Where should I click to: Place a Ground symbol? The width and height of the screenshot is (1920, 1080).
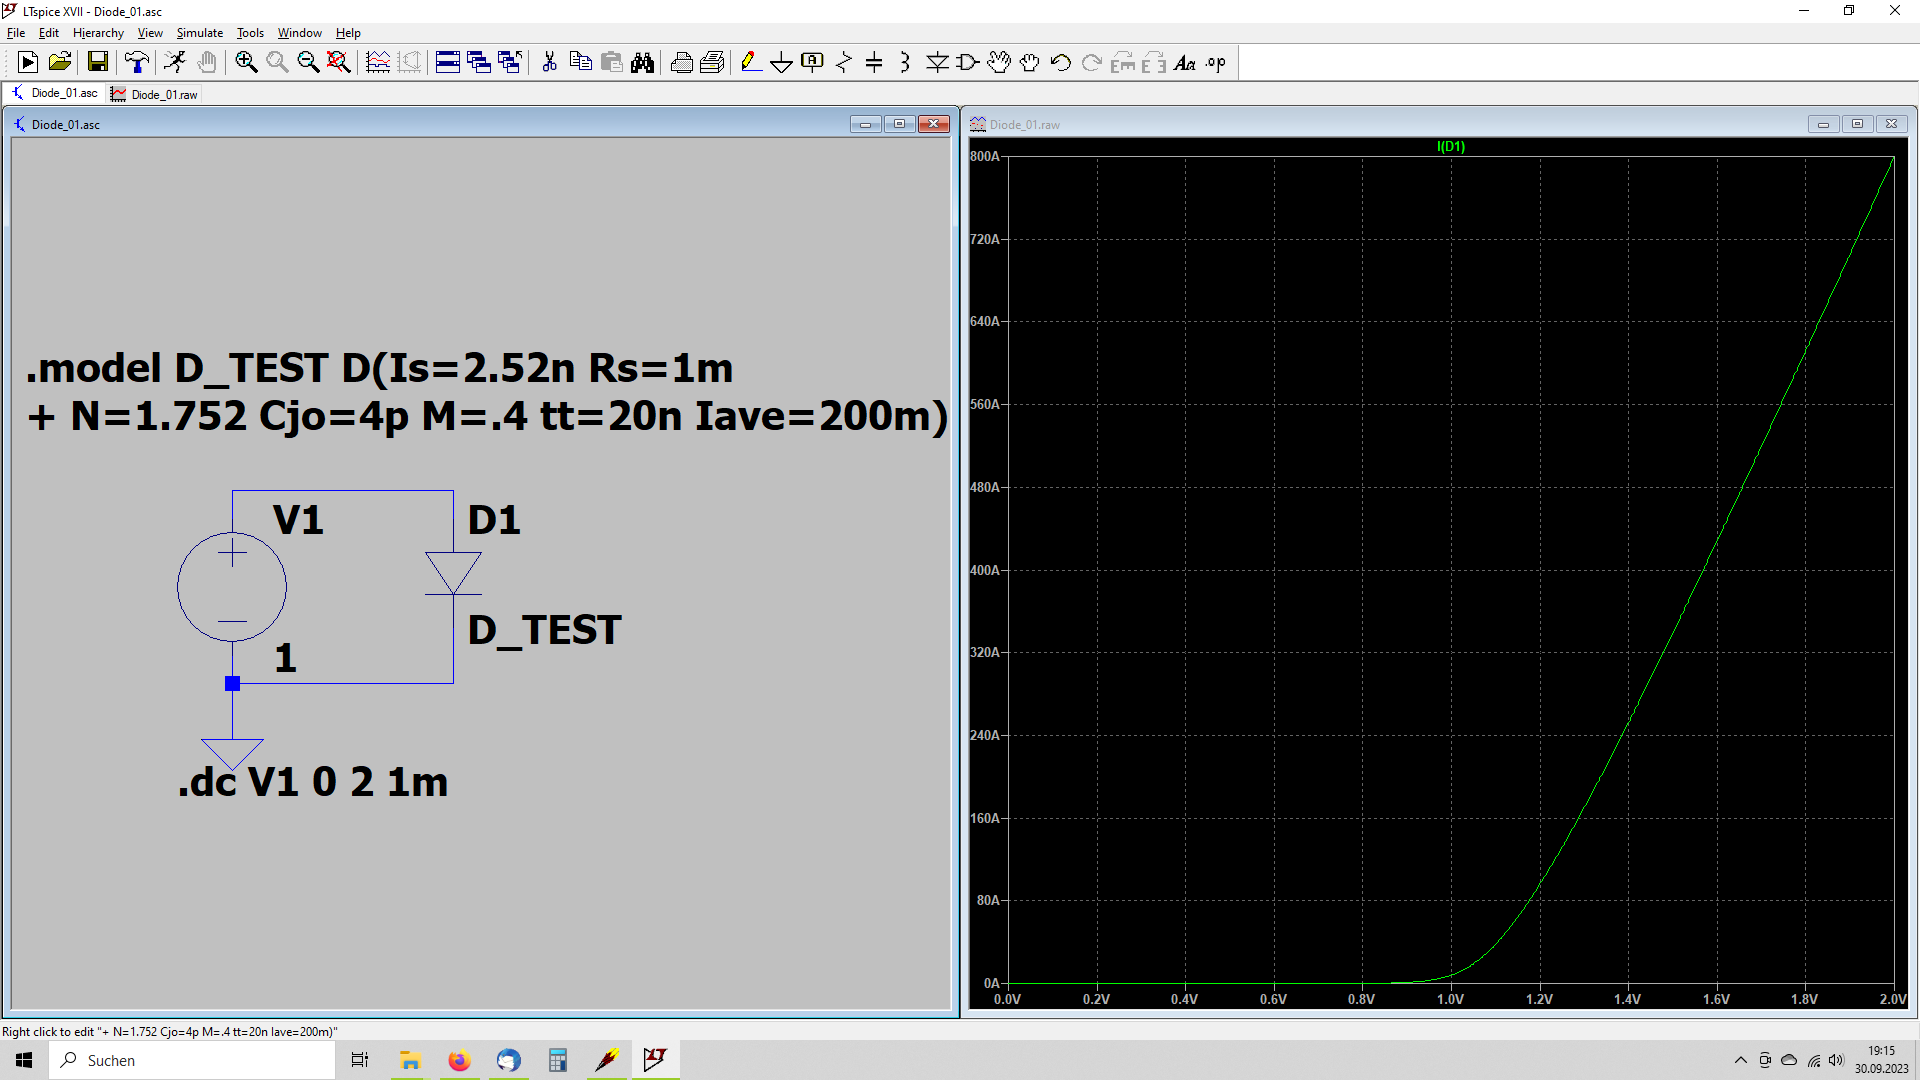click(x=782, y=63)
